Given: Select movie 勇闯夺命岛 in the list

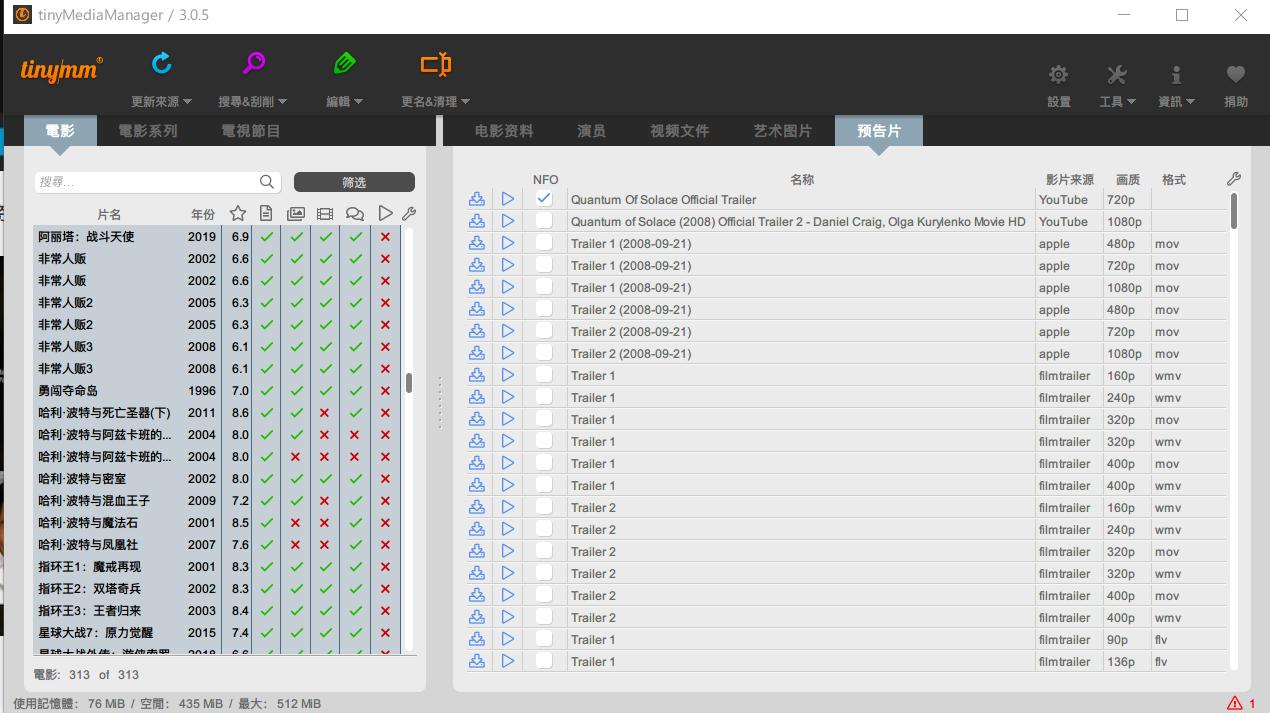Looking at the screenshot, I should (68, 391).
